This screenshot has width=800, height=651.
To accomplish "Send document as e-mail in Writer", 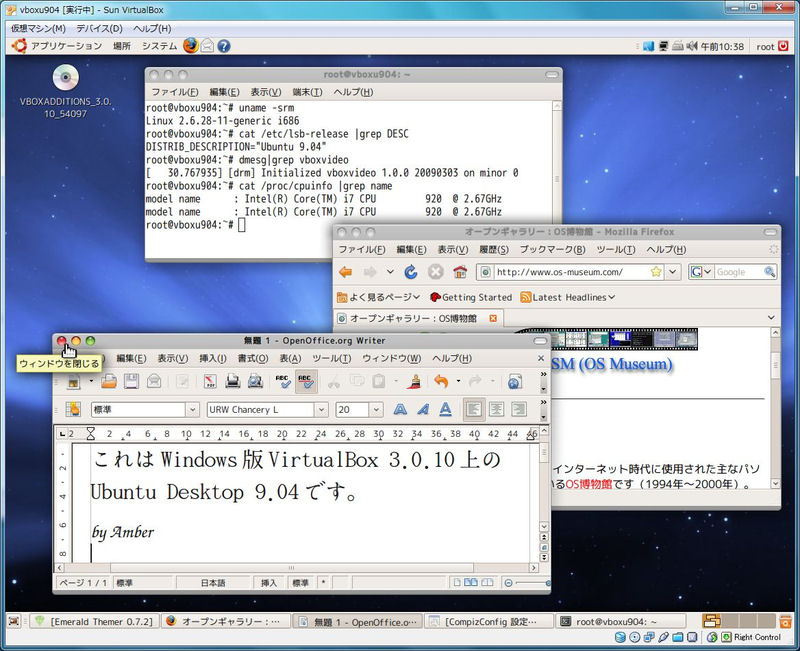I will click(x=154, y=381).
